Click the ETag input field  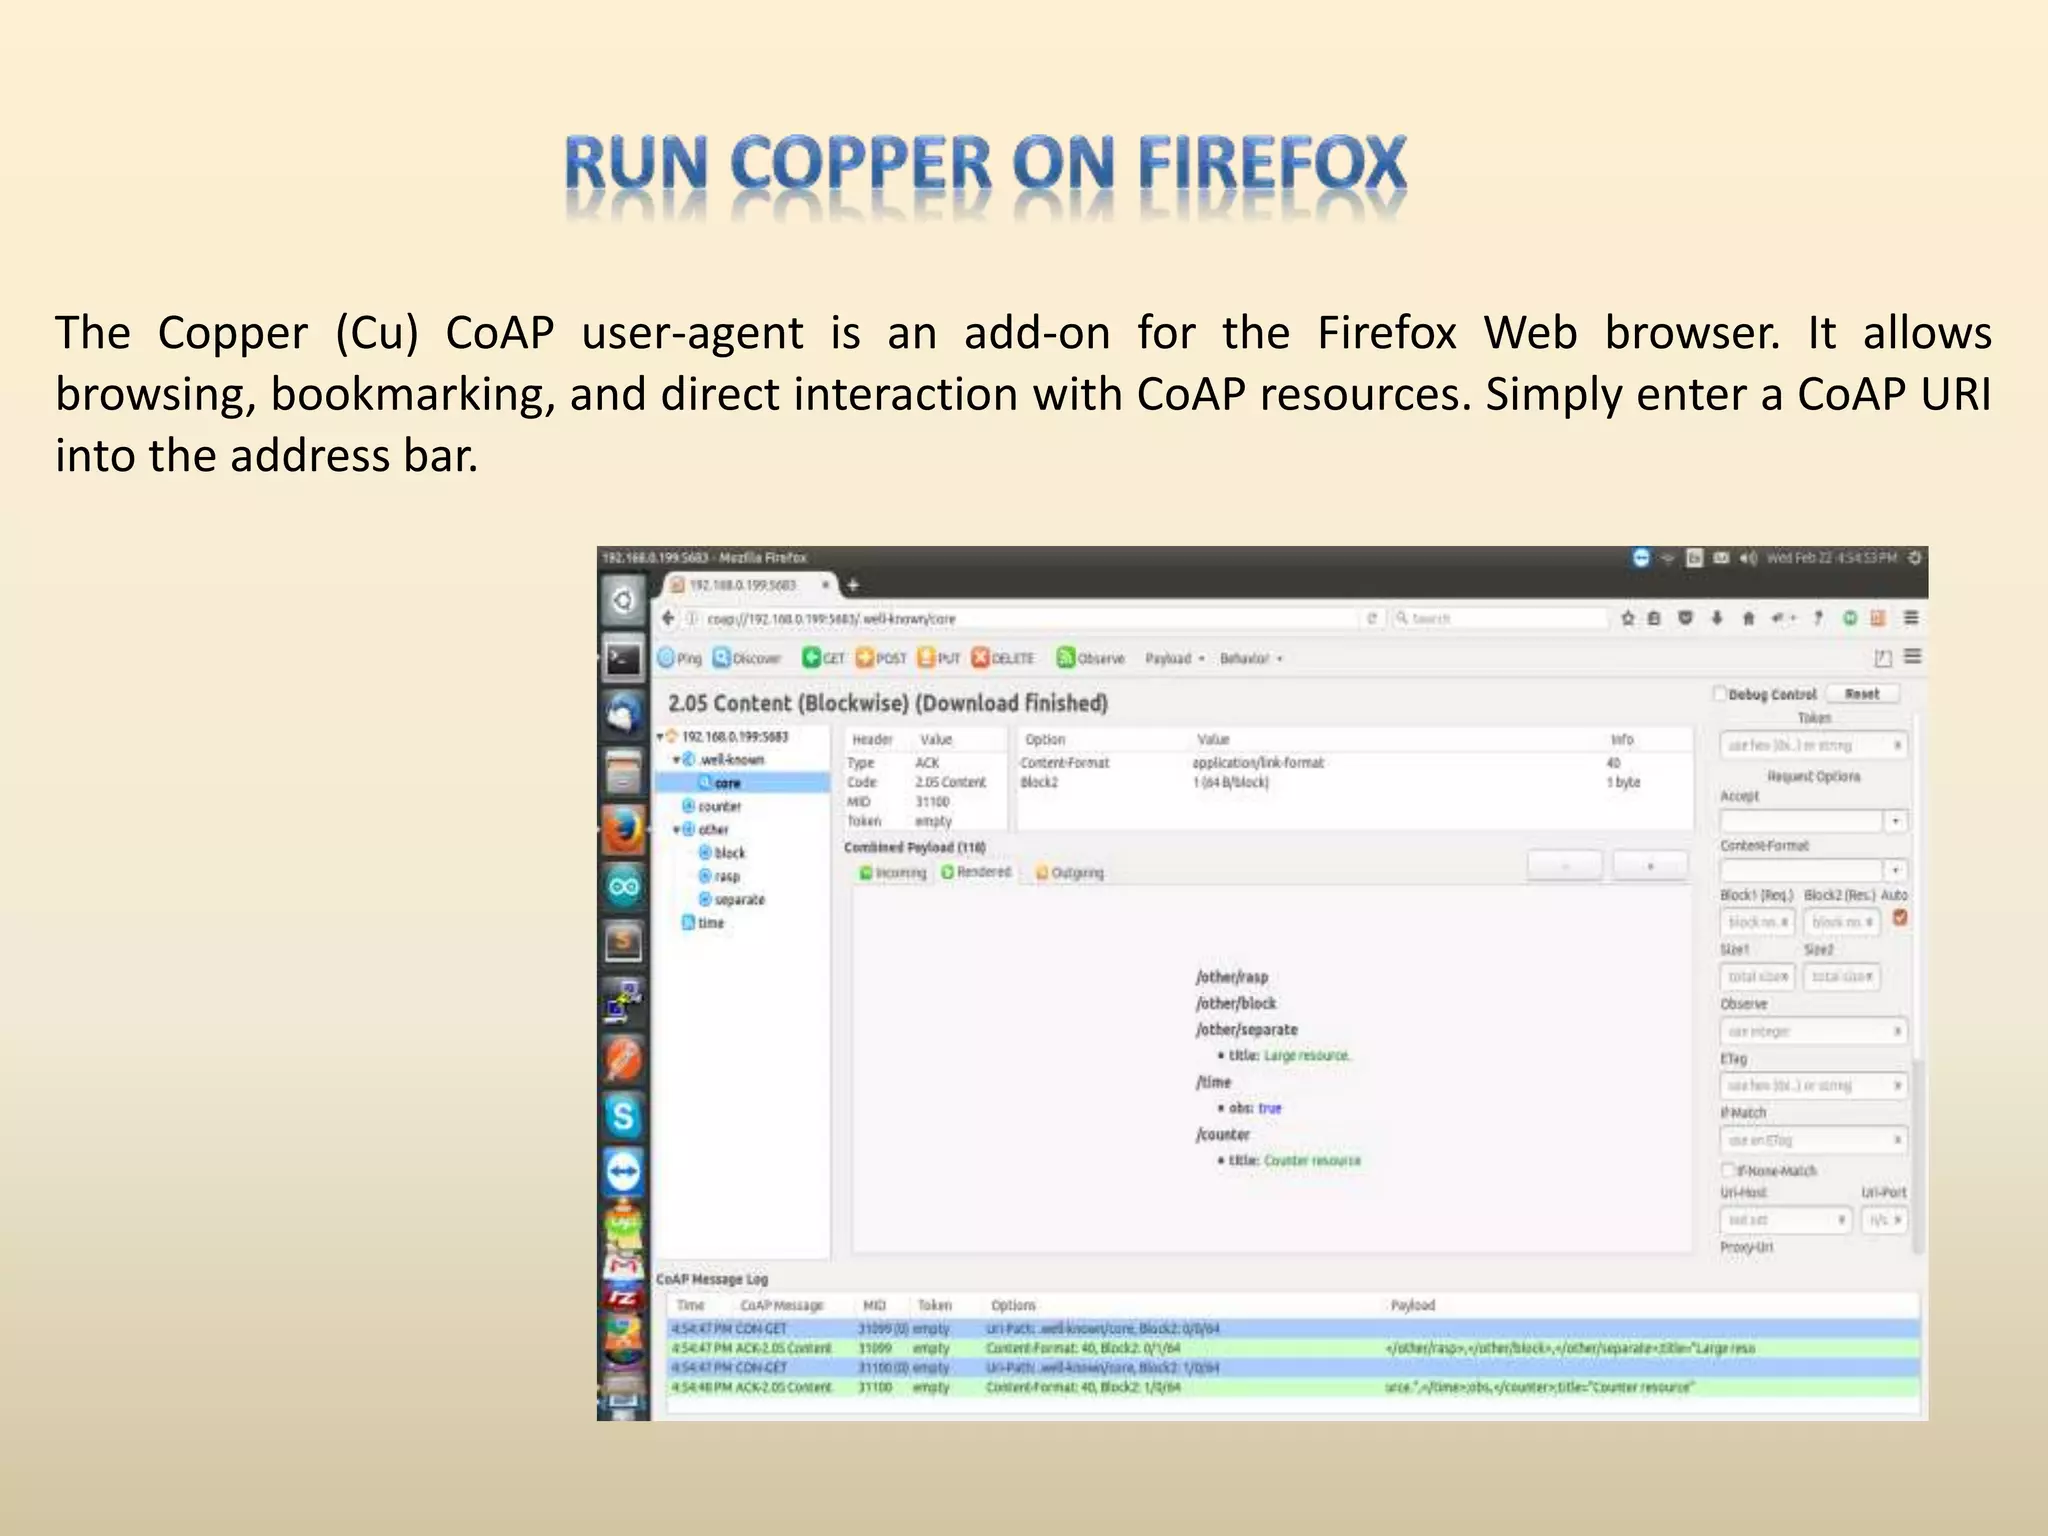[x=1813, y=1085]
